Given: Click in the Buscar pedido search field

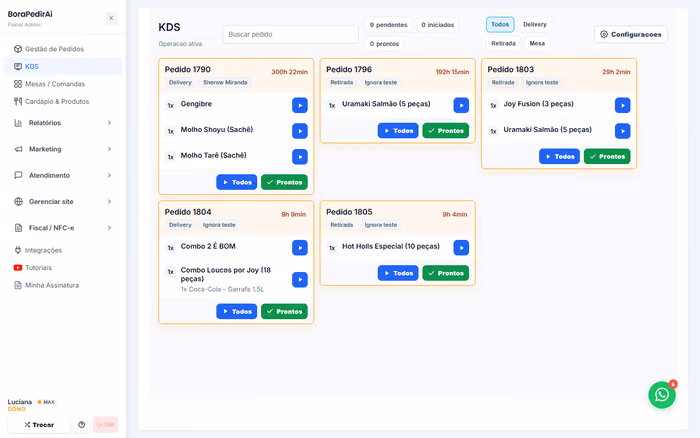Looking at the screenshot, I should (x=290, y=34).
